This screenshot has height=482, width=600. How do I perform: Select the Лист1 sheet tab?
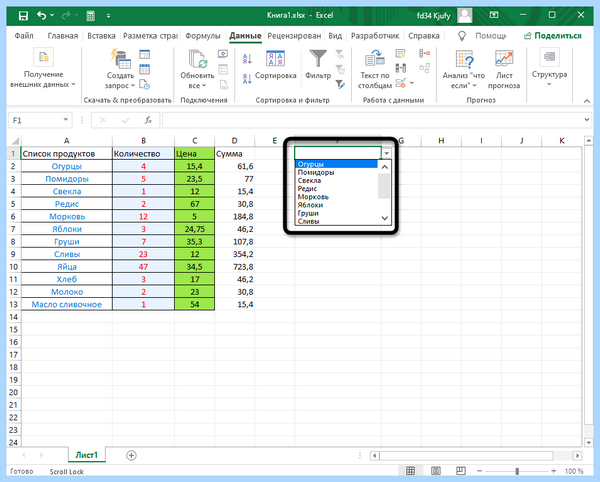(x=86, y=455)
